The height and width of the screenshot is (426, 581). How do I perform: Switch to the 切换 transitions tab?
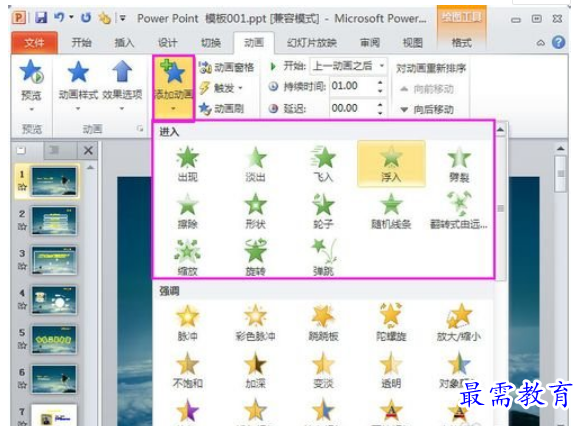coord(211,43)
